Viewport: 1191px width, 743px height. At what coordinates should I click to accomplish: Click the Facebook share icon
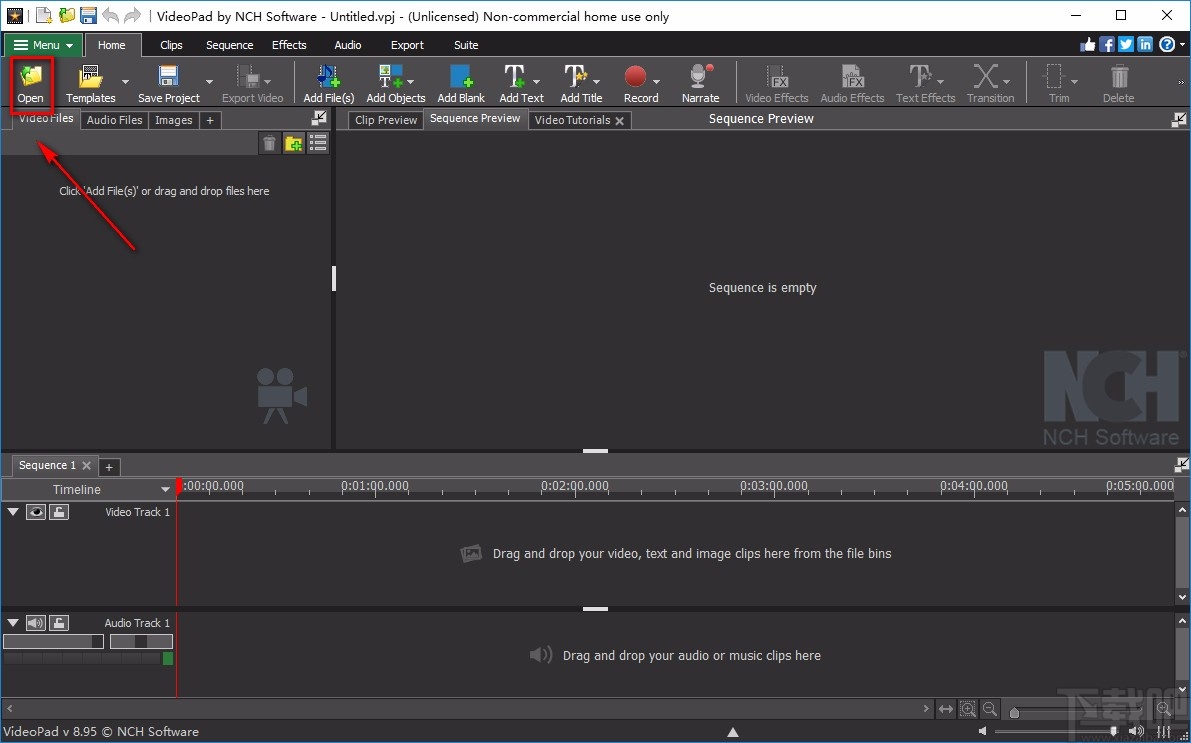click(x=1107, y=45)
